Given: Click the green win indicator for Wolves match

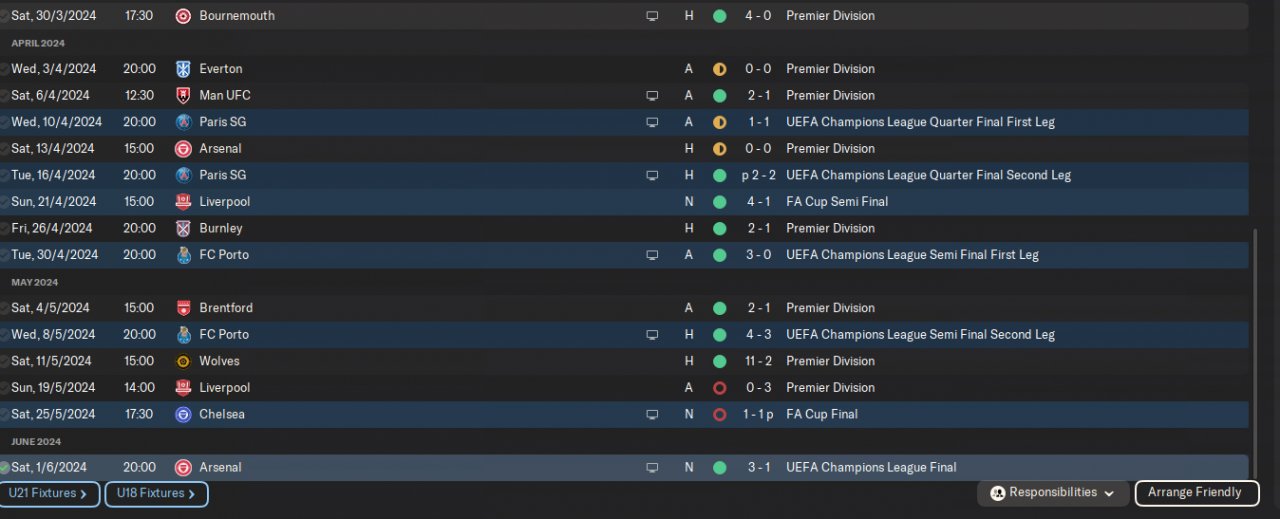Looking at the screenshot, I should click(x=719, y=361).
